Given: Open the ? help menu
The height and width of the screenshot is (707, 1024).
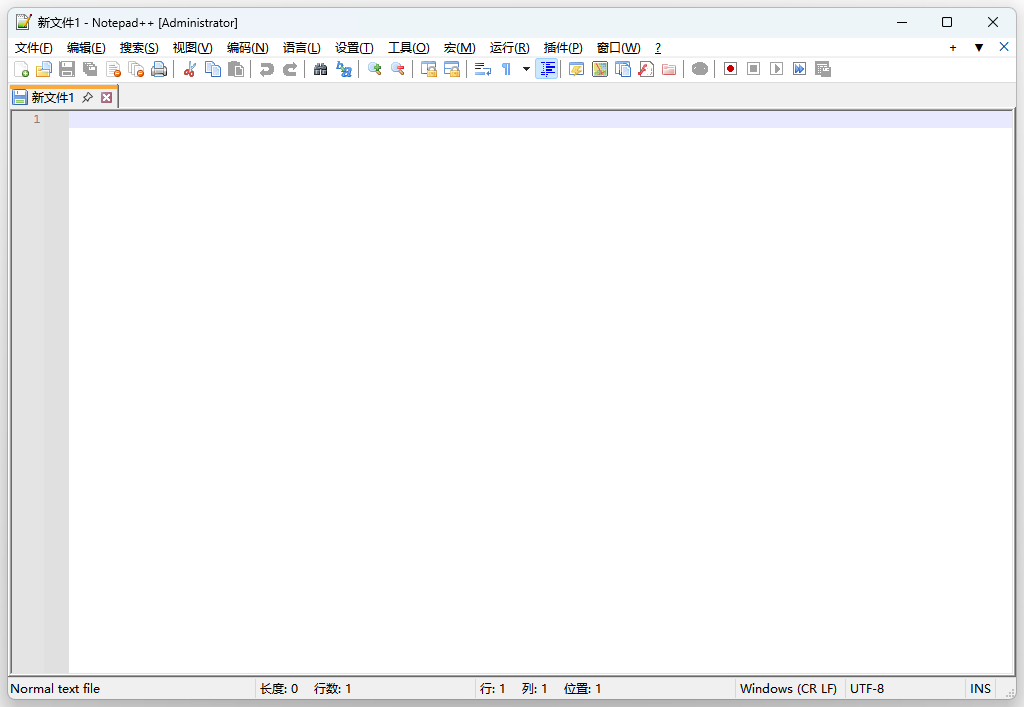Looking at the screenshot, I should click(658, 48).
